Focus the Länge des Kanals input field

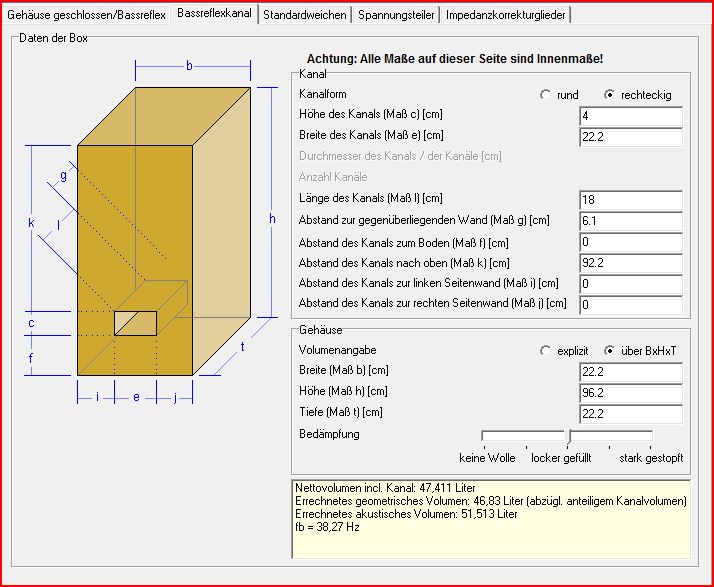click(x=630, y=199)
